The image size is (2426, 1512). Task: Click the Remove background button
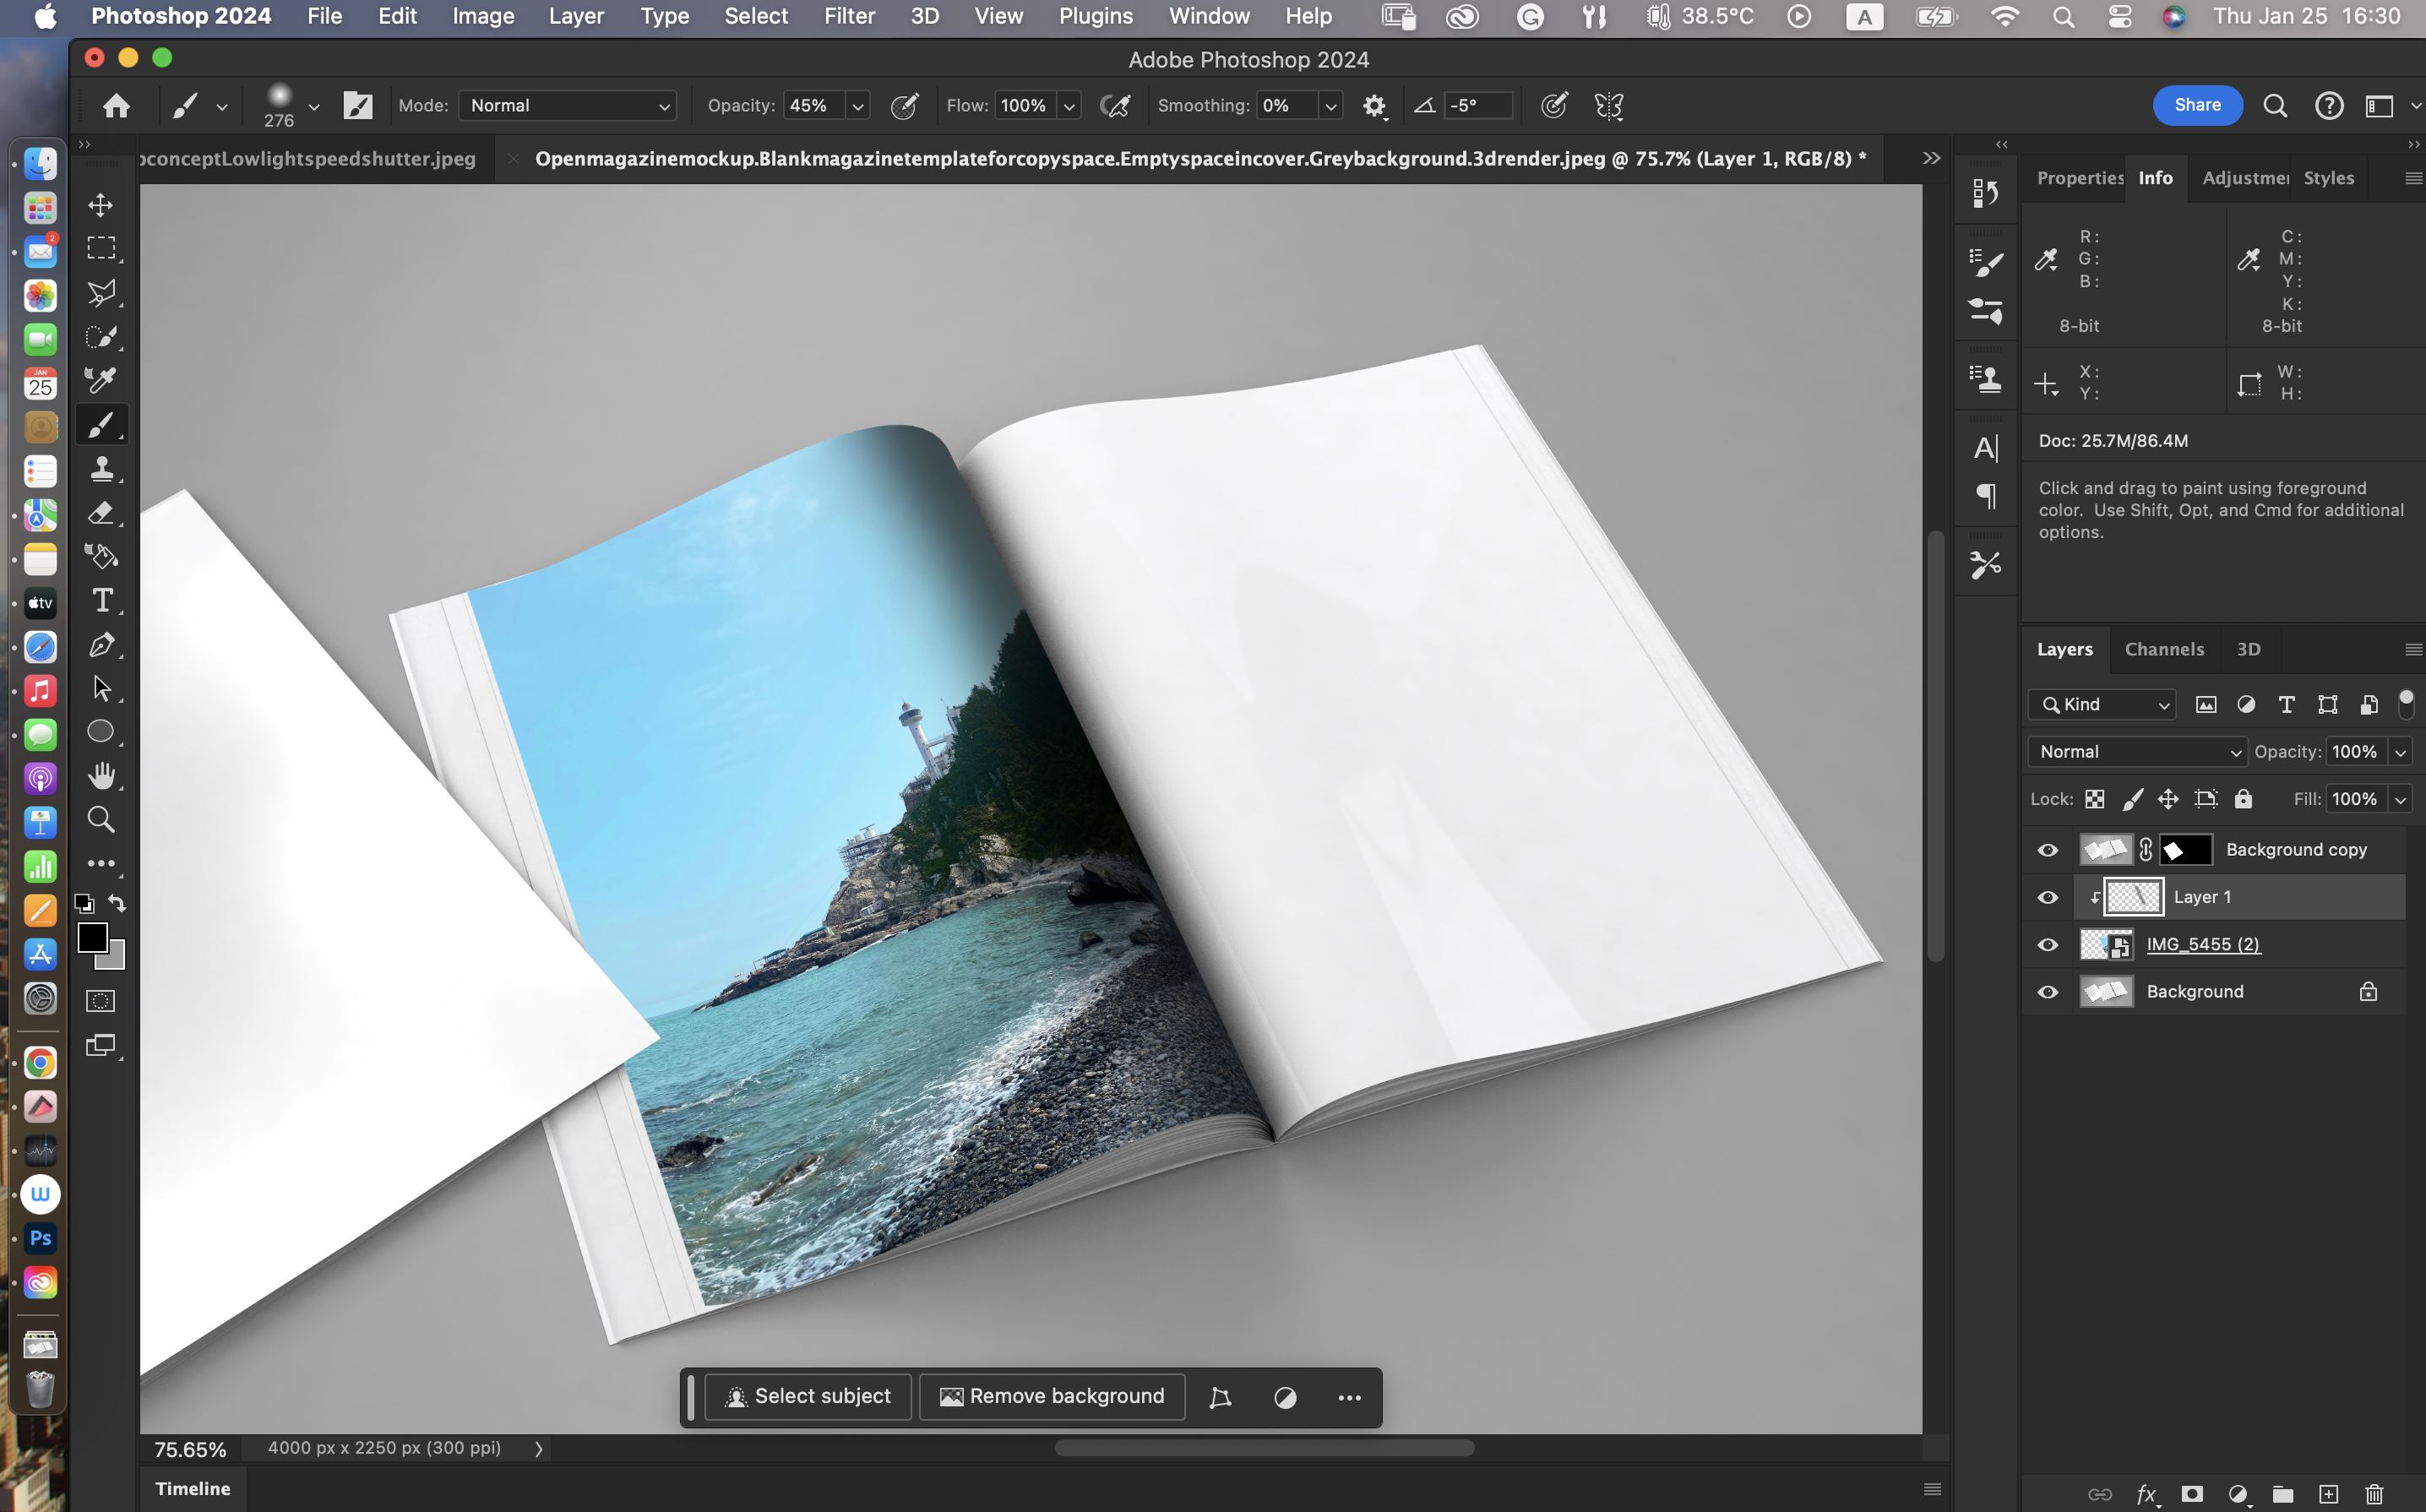point(1052,1396)
